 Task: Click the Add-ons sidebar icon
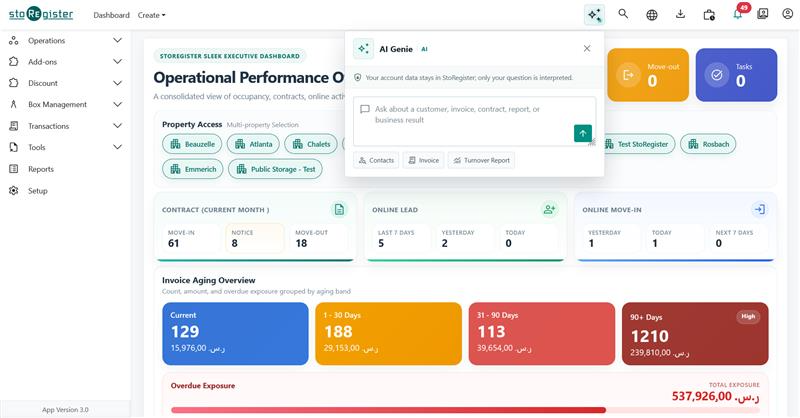[14, 62]
